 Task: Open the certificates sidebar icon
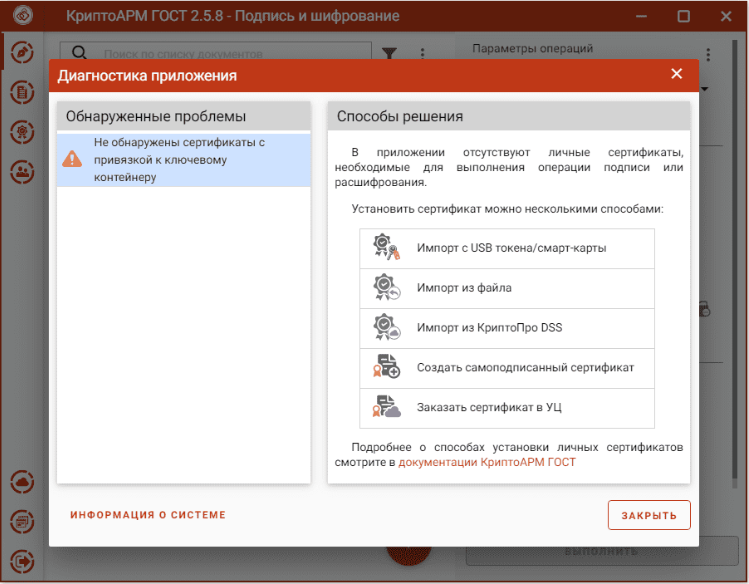[22, 132]
